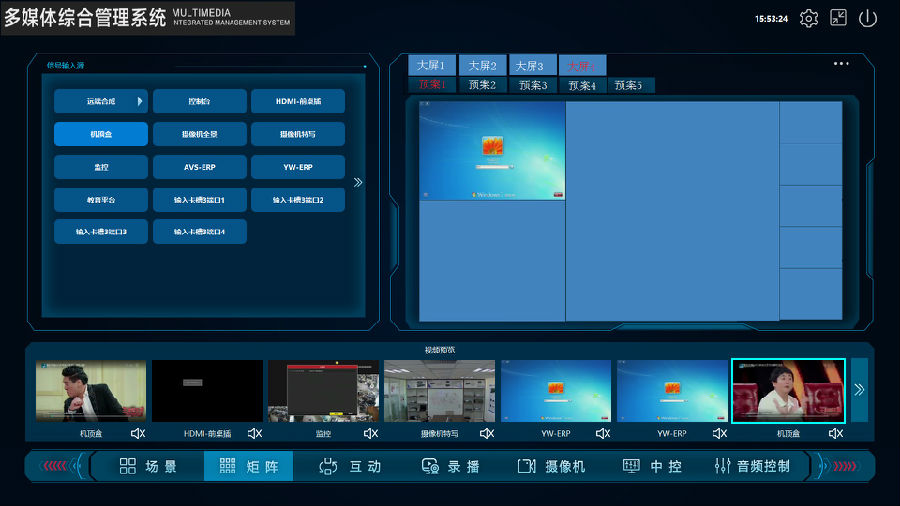Select the 预案3 preset tab

point(532,85)
